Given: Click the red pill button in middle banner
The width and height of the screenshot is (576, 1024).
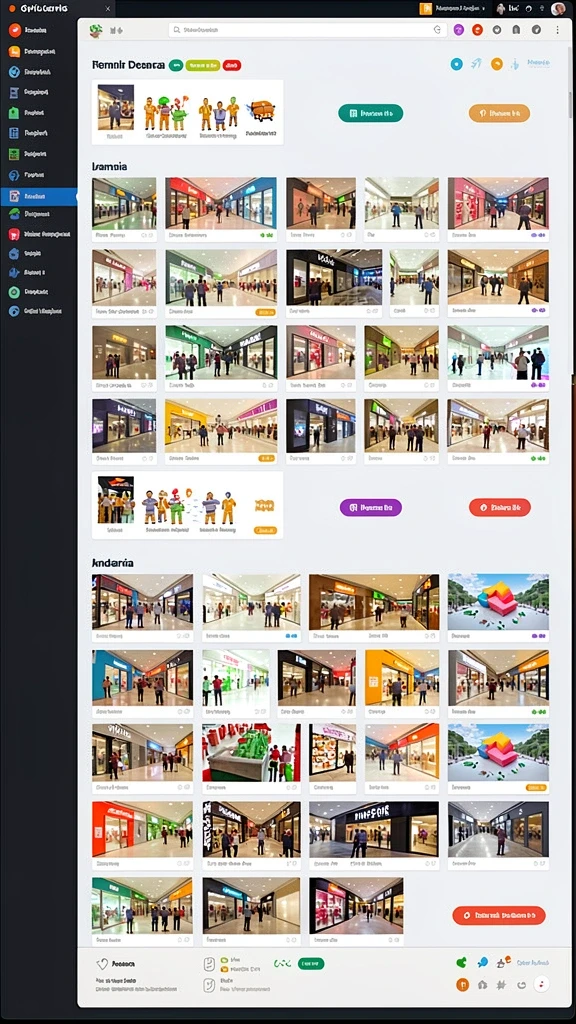Looking at the screenshot, I should [500, 507].
